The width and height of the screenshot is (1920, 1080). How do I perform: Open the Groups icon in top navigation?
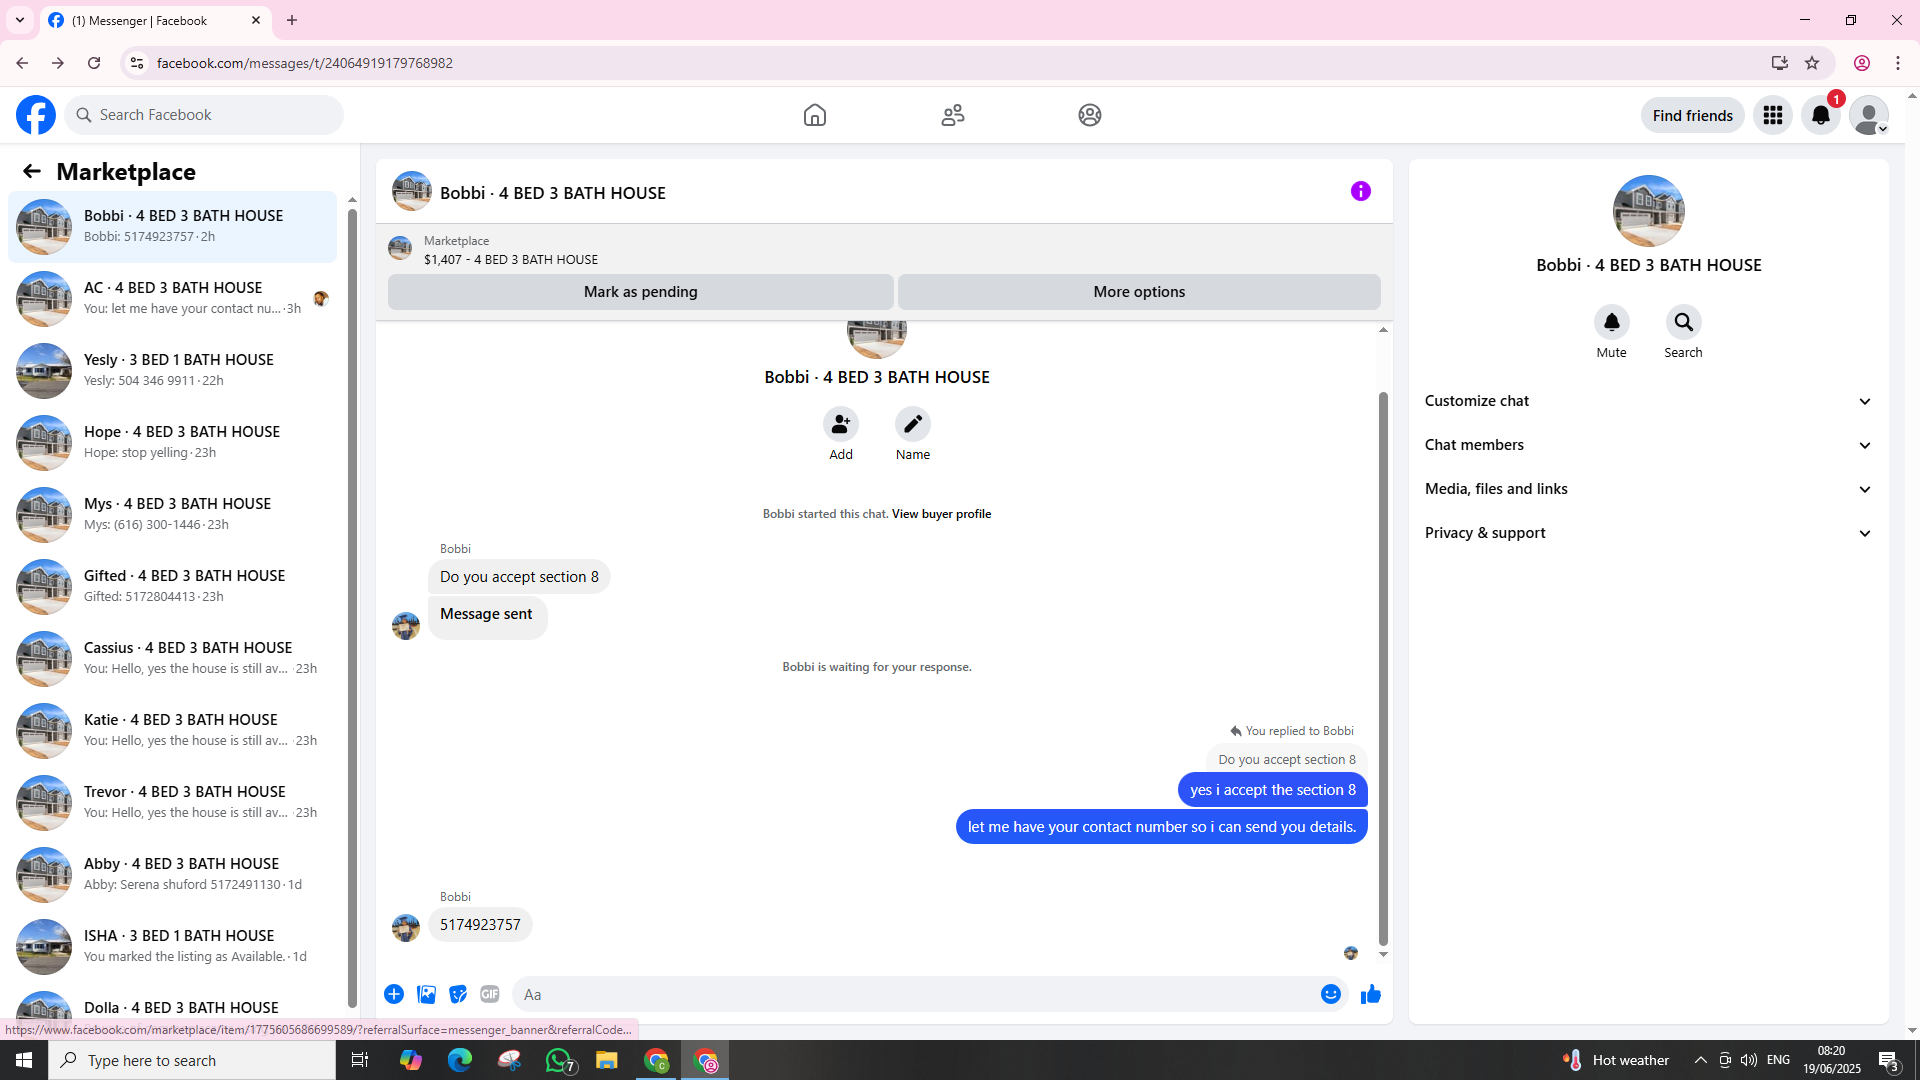click(x=1090, y=115)
